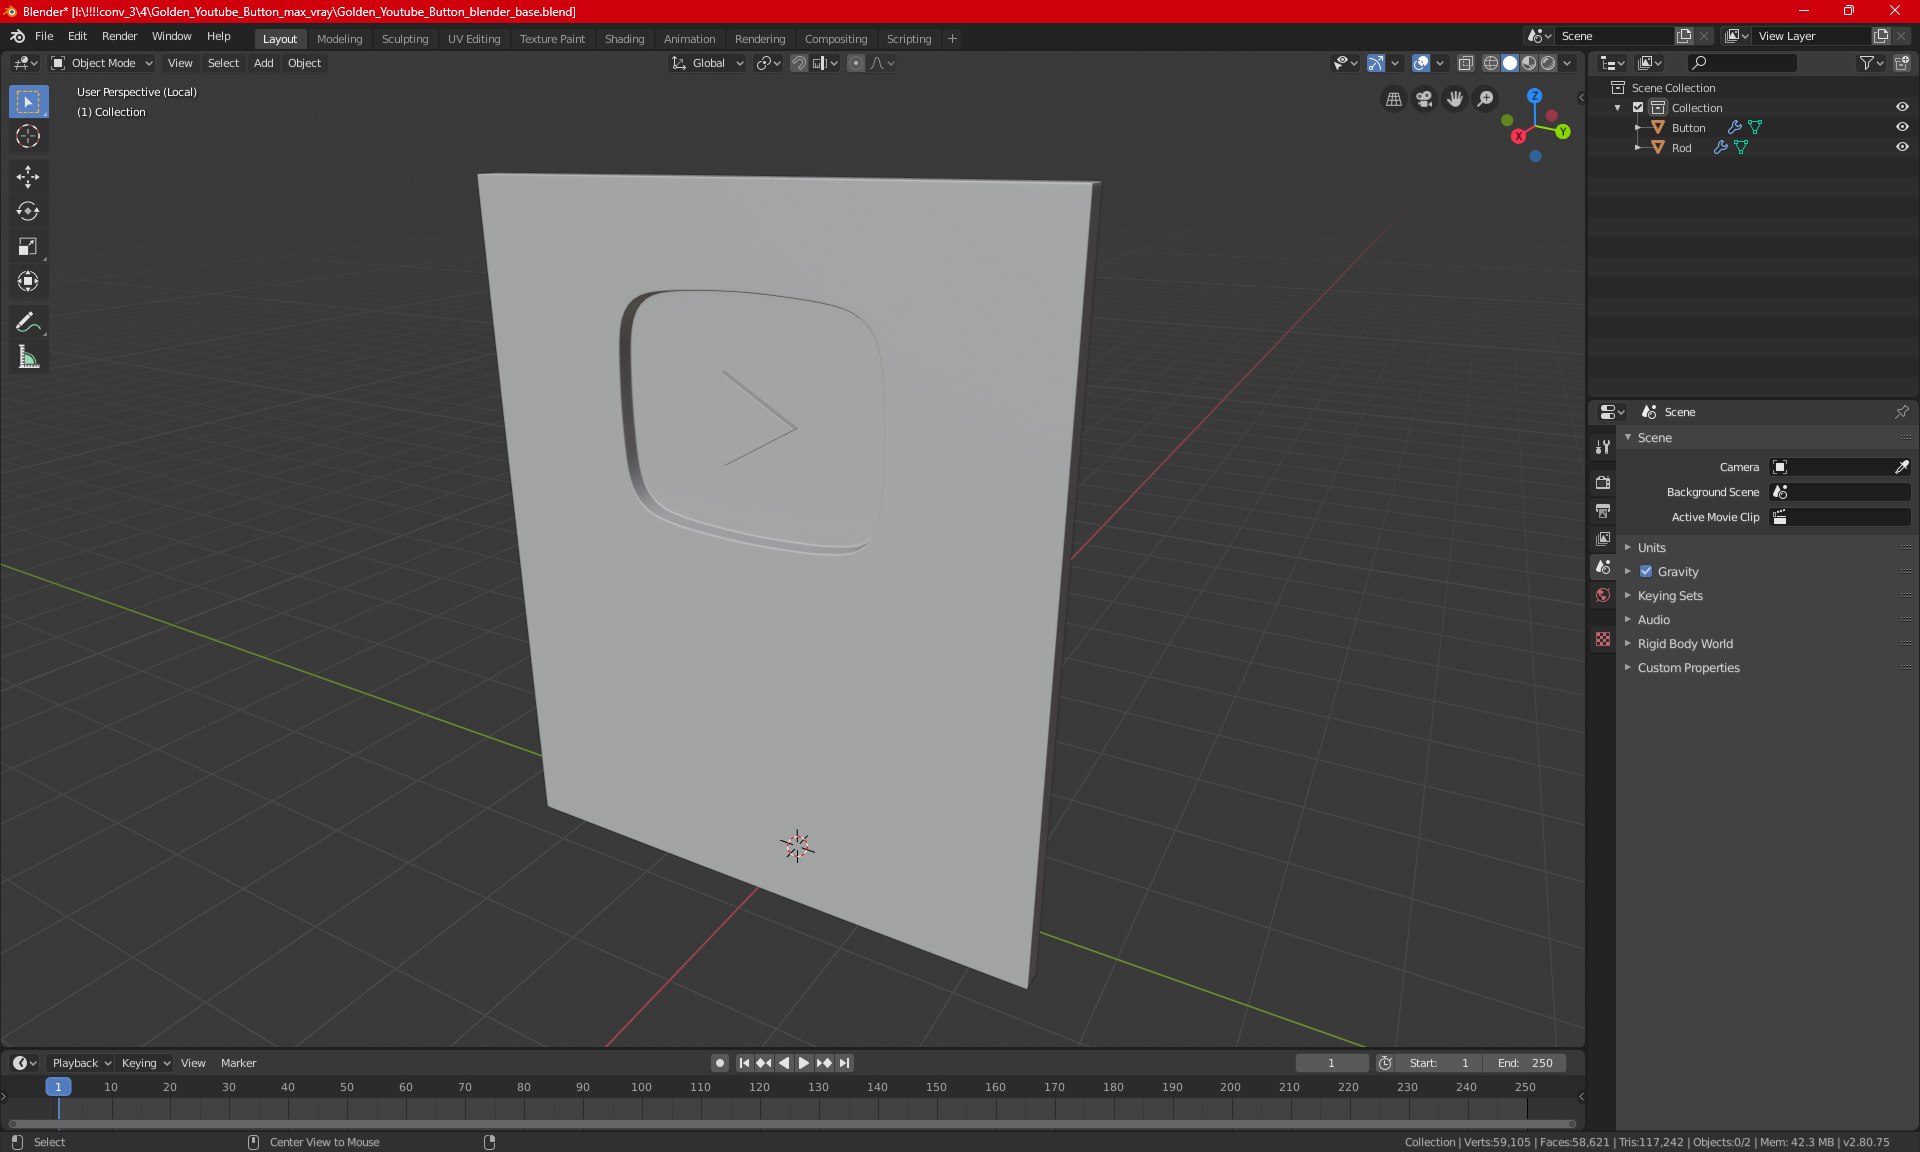
Task: Expand the Custom Properties panel
Action: pyautogui.click(x=1688, y=668)
